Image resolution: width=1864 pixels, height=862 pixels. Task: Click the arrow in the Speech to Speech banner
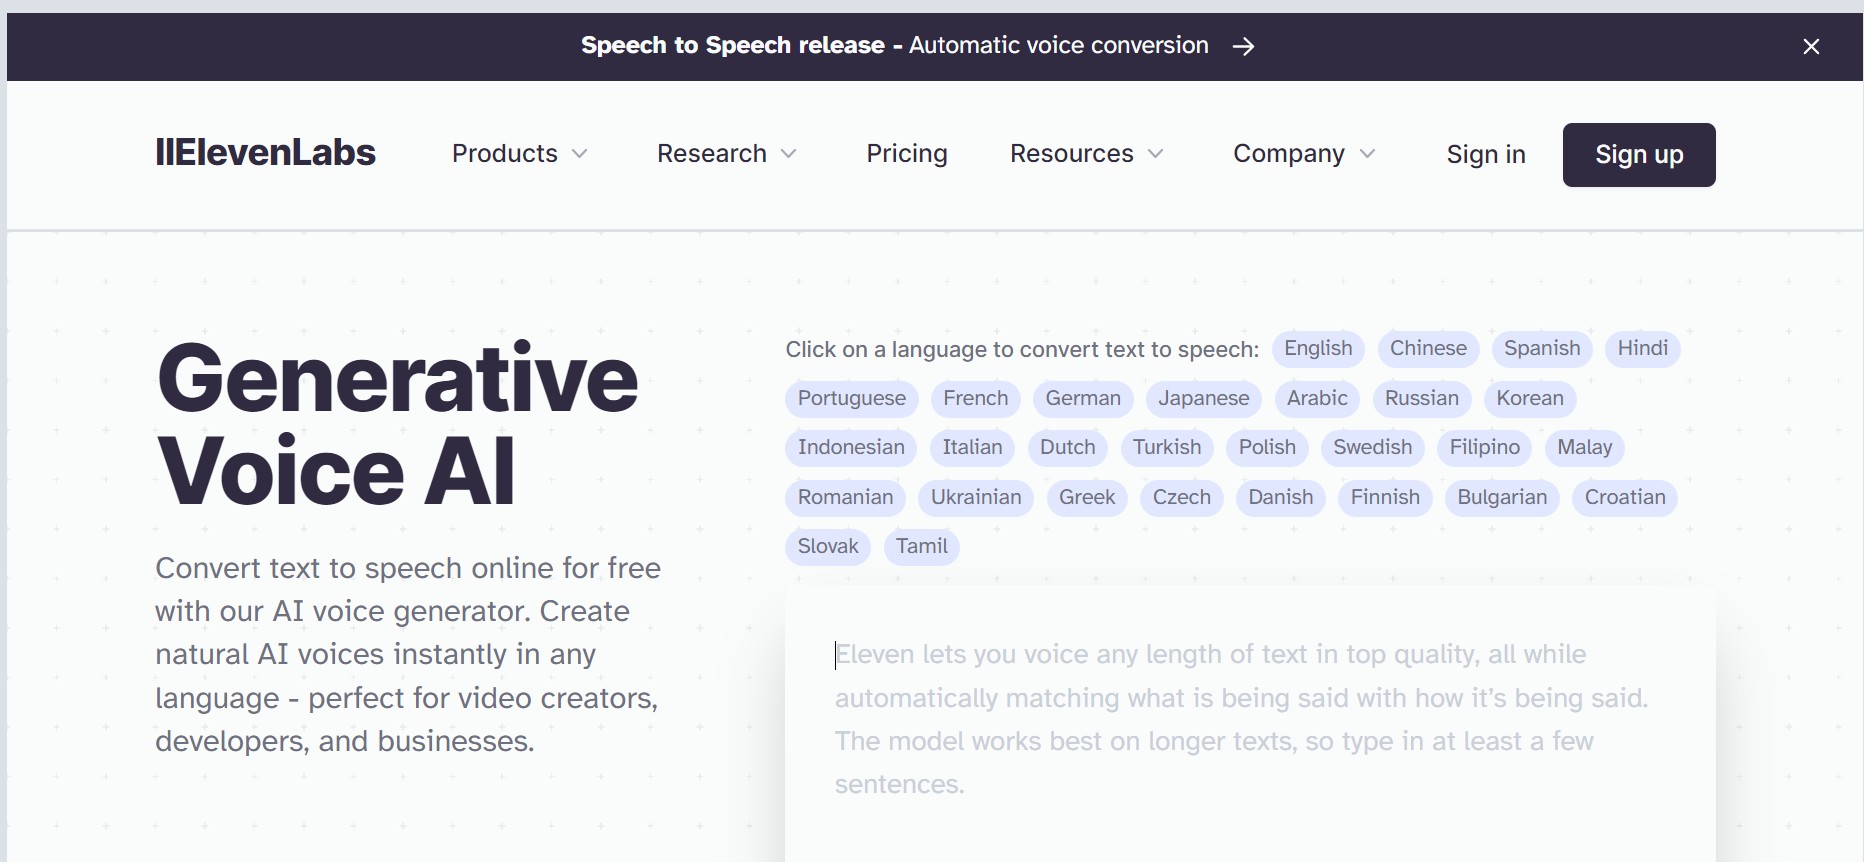[1243, 46]
